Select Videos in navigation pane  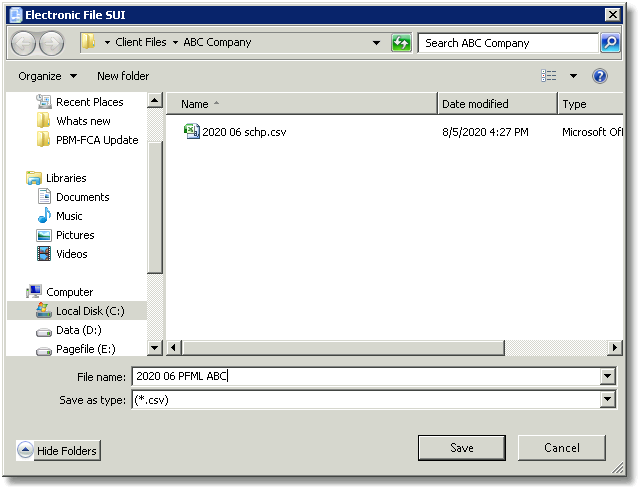coord(72,254)
